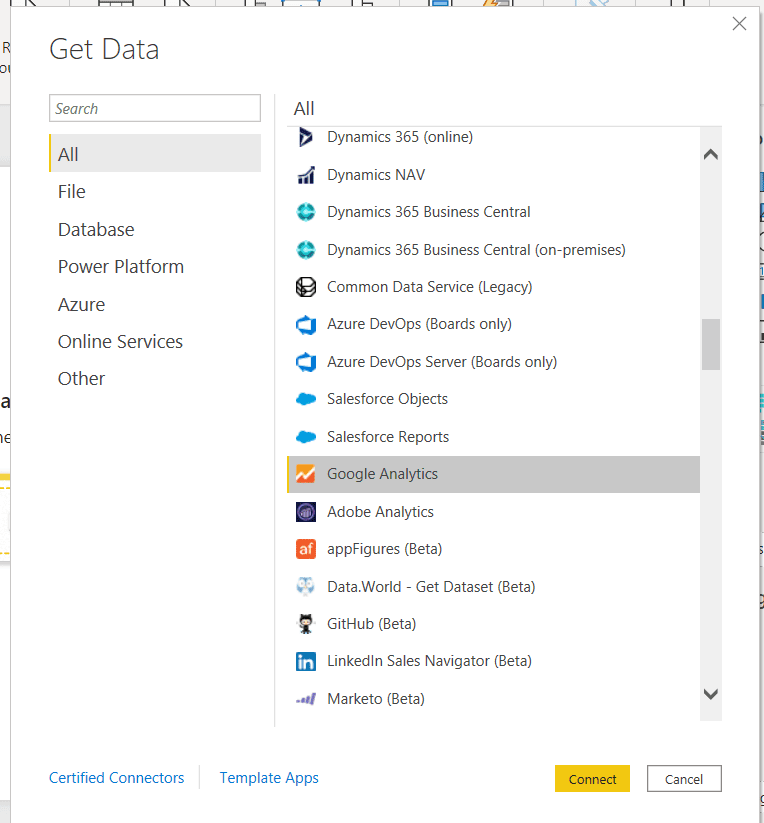764x823 pixels.
Task: Open the Template Apps link
Action: (269, 778)
